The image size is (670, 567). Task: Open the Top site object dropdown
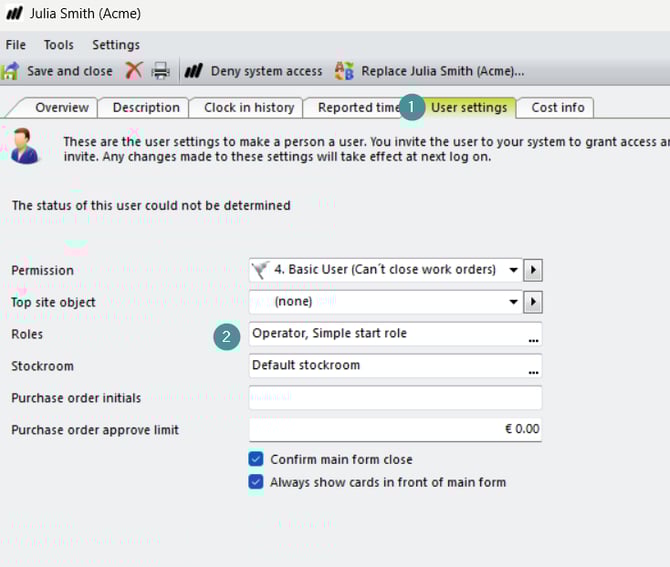pos(513,302)
